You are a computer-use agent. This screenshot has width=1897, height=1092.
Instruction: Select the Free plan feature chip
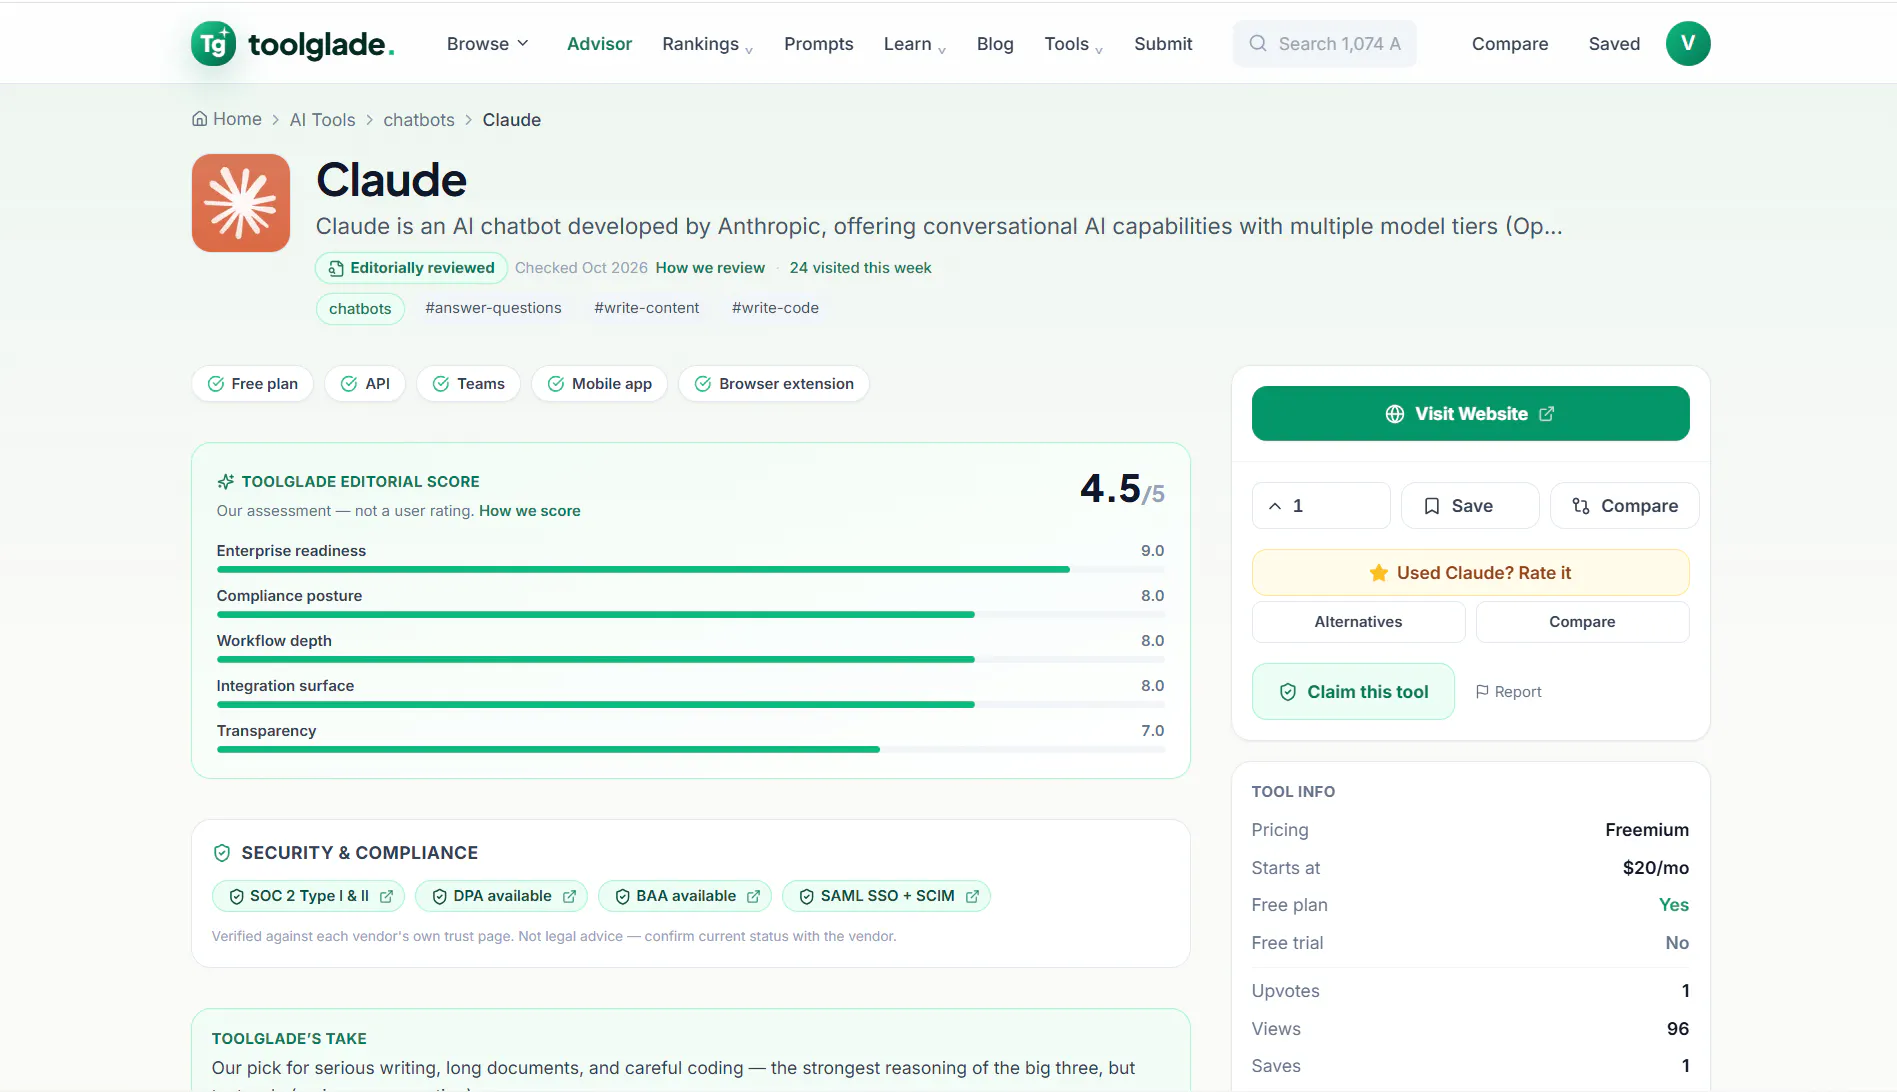tap(252, 384)
